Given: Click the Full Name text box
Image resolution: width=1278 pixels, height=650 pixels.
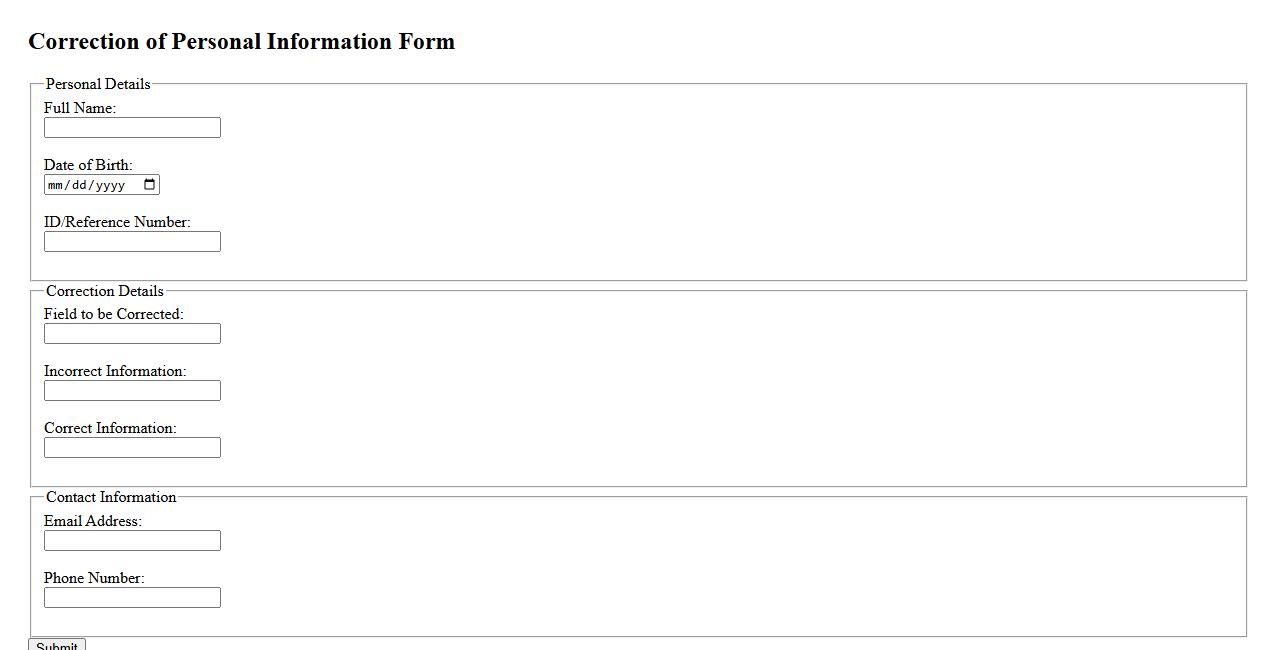Looking at the screenshot, I should point(132,128).
